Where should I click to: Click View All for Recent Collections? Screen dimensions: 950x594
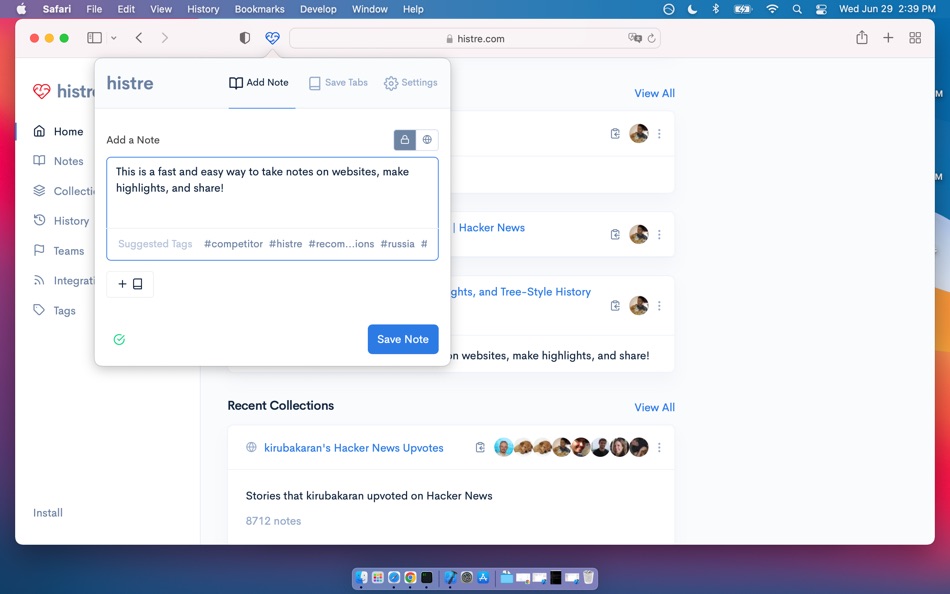pos(654,407)
